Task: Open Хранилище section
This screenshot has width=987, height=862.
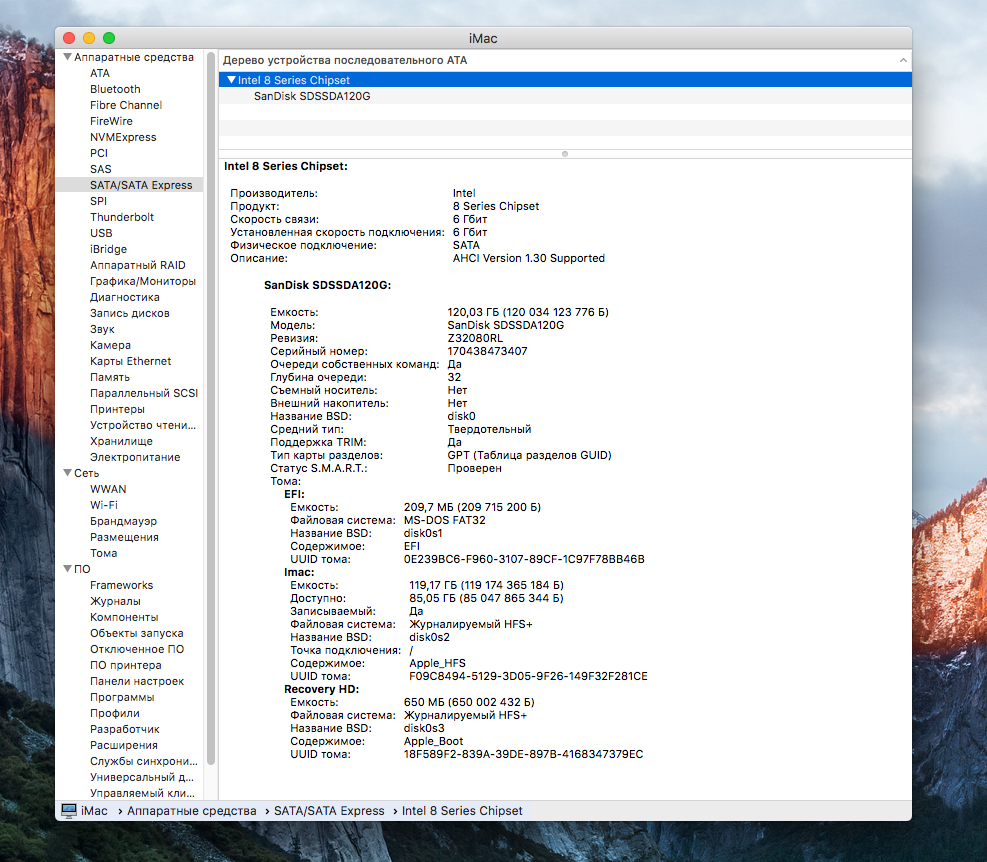Action: tap(121, 441)
